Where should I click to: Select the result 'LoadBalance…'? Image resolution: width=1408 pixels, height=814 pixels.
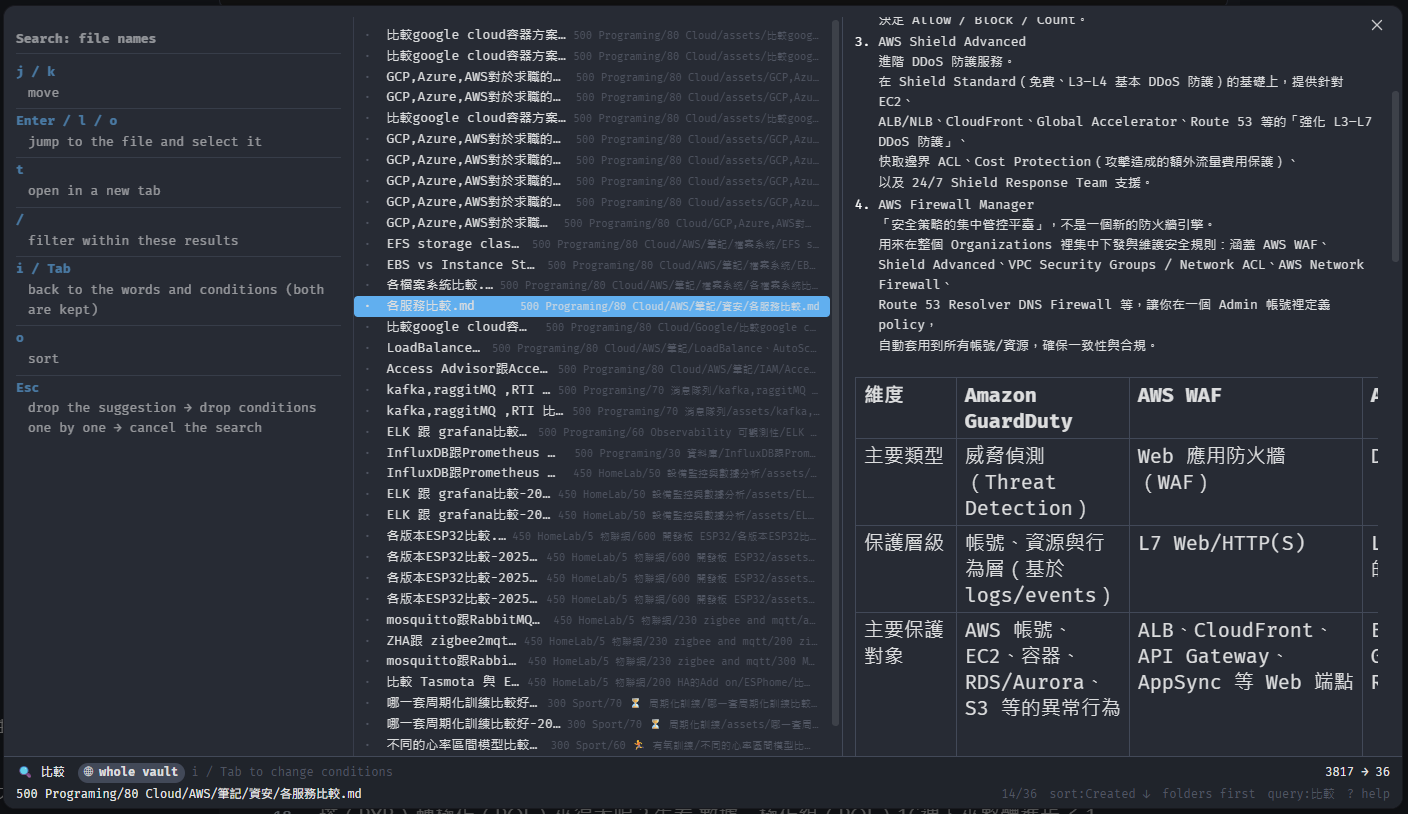(592, 348)
